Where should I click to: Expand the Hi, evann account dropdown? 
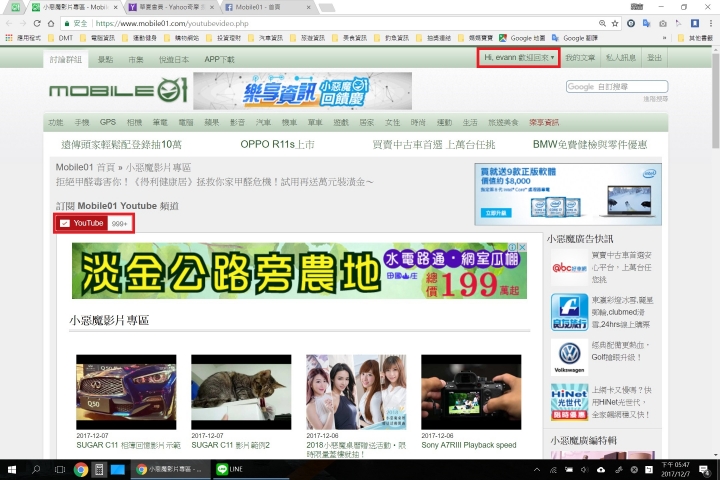point(519,58)
